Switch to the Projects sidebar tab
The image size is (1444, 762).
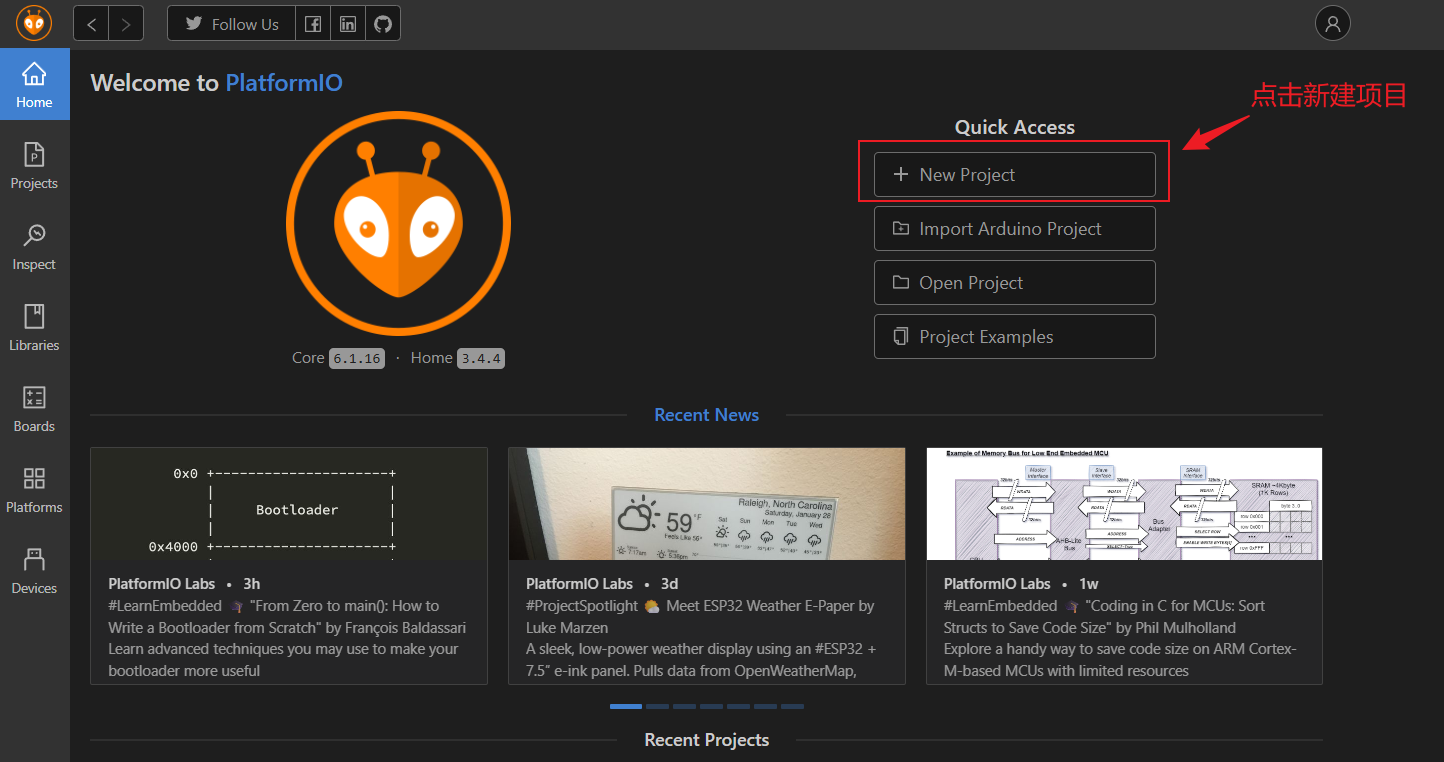point(34,166)
